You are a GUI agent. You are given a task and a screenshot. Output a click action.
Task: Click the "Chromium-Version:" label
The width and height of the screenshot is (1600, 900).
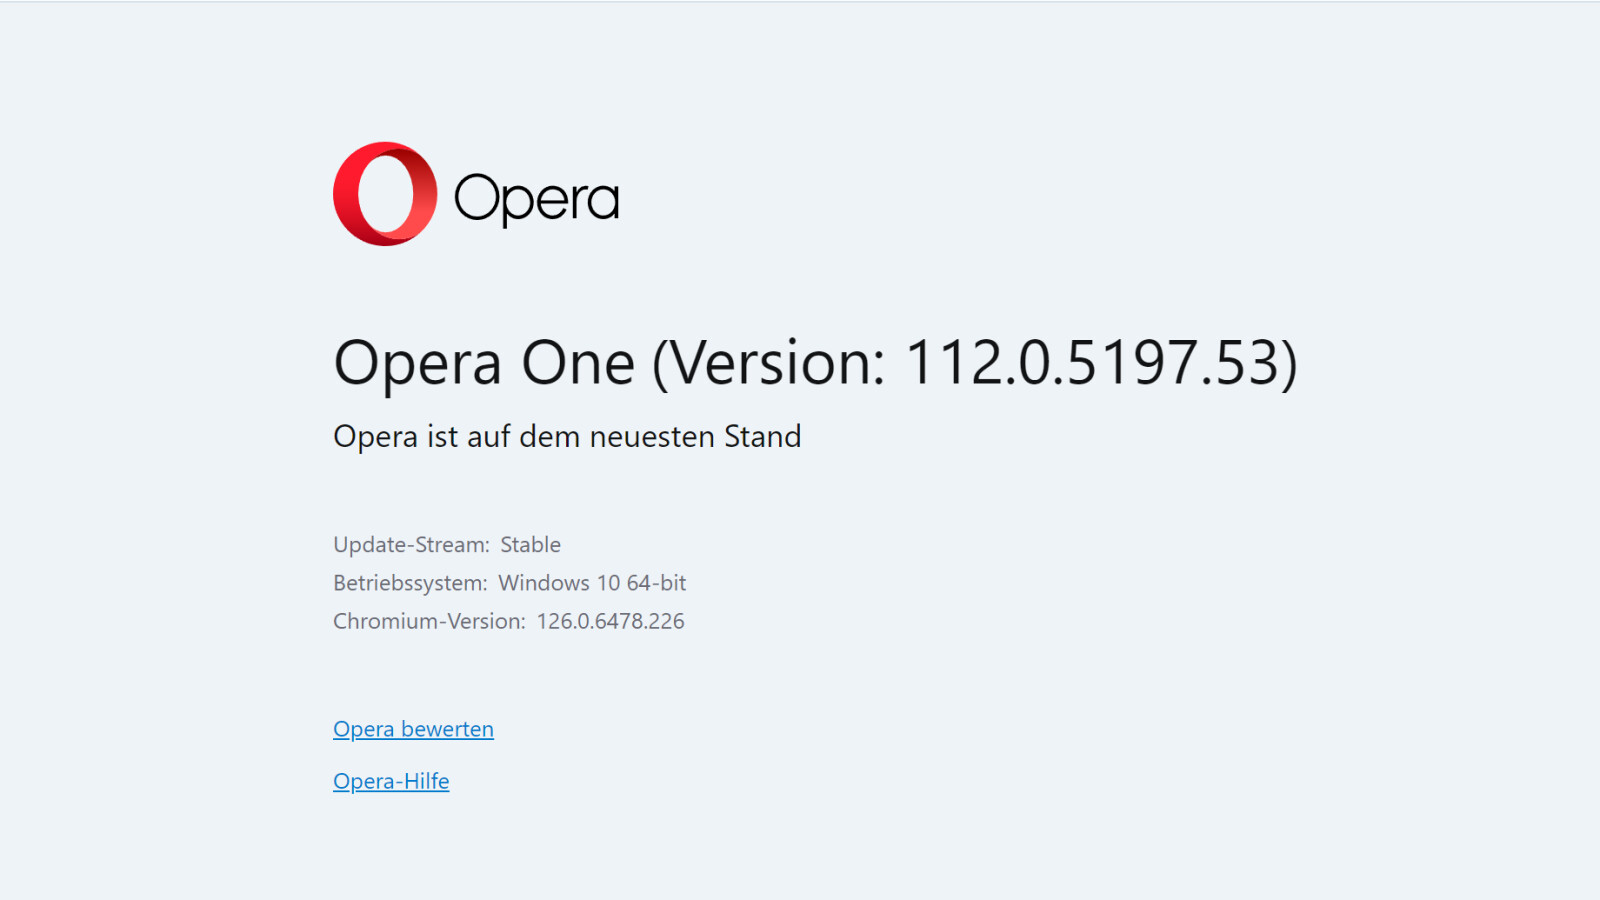(429, 621)
